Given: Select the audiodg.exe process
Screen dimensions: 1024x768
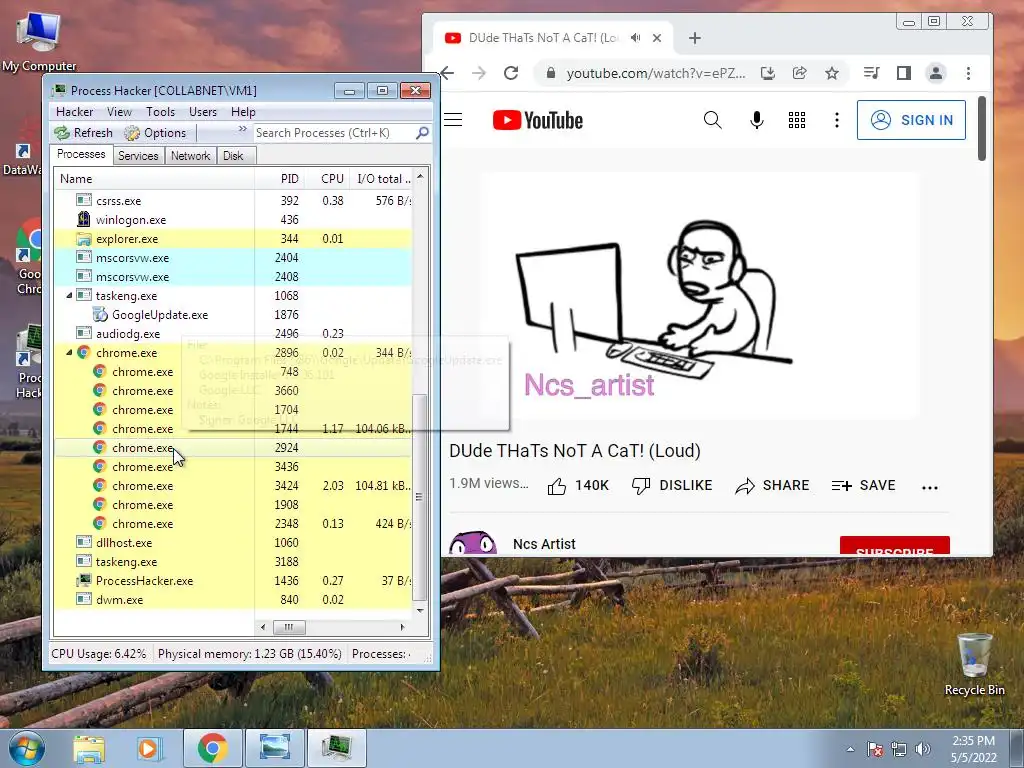Looking at the screenshot, I should point(233,334).
